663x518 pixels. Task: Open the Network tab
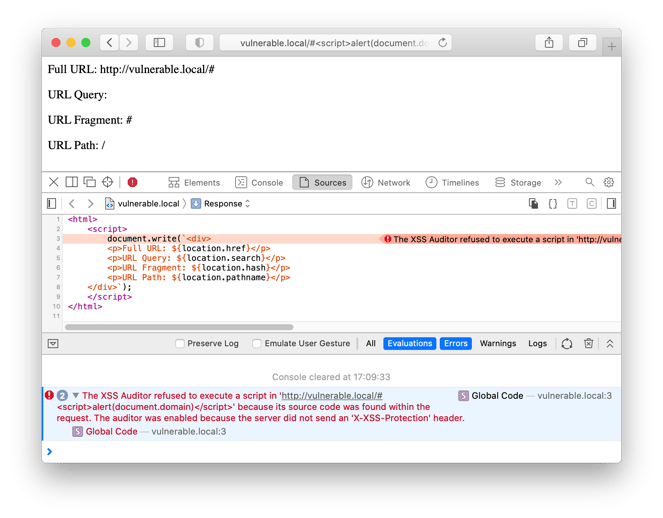[x=386, y=183]
